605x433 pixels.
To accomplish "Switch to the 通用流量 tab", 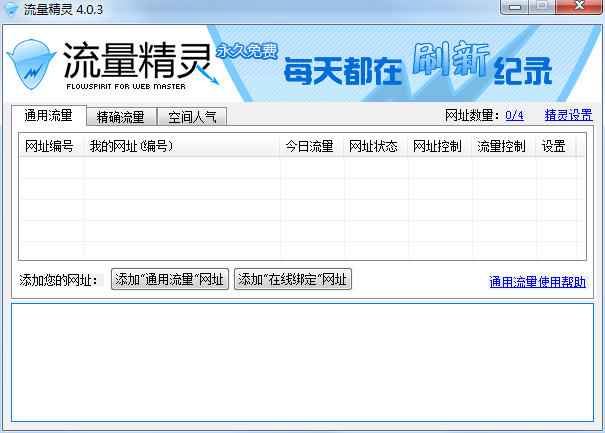I will (48, 116).
